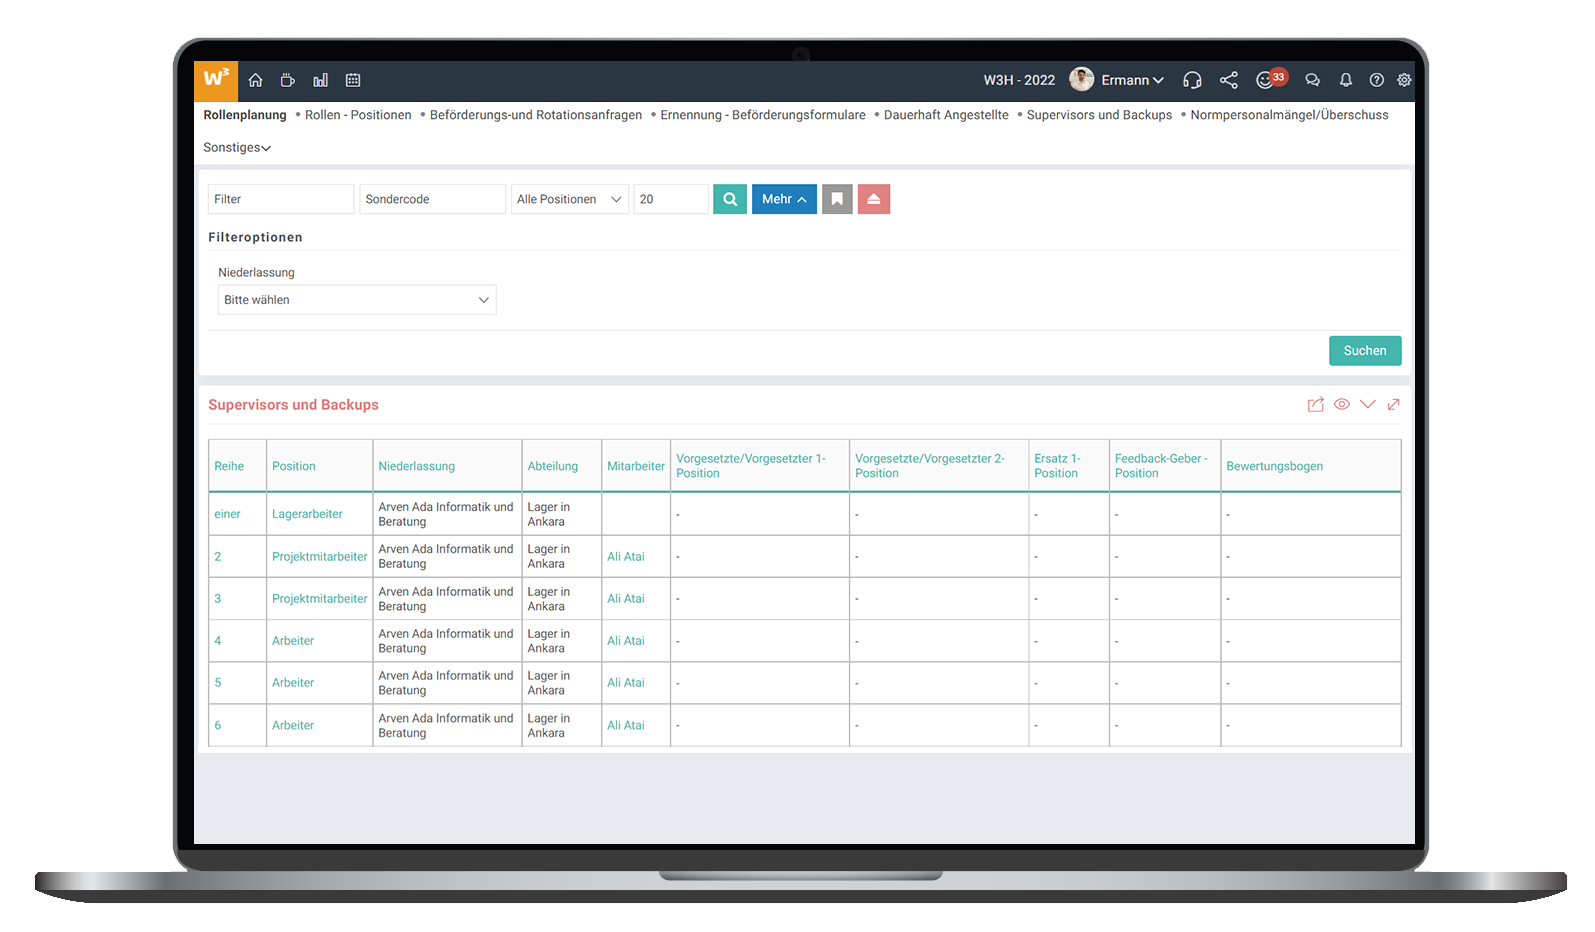Toggle the eye visibility icon in panel
This screenshot has width=1595, height=932.
(x=1342, y=404)
